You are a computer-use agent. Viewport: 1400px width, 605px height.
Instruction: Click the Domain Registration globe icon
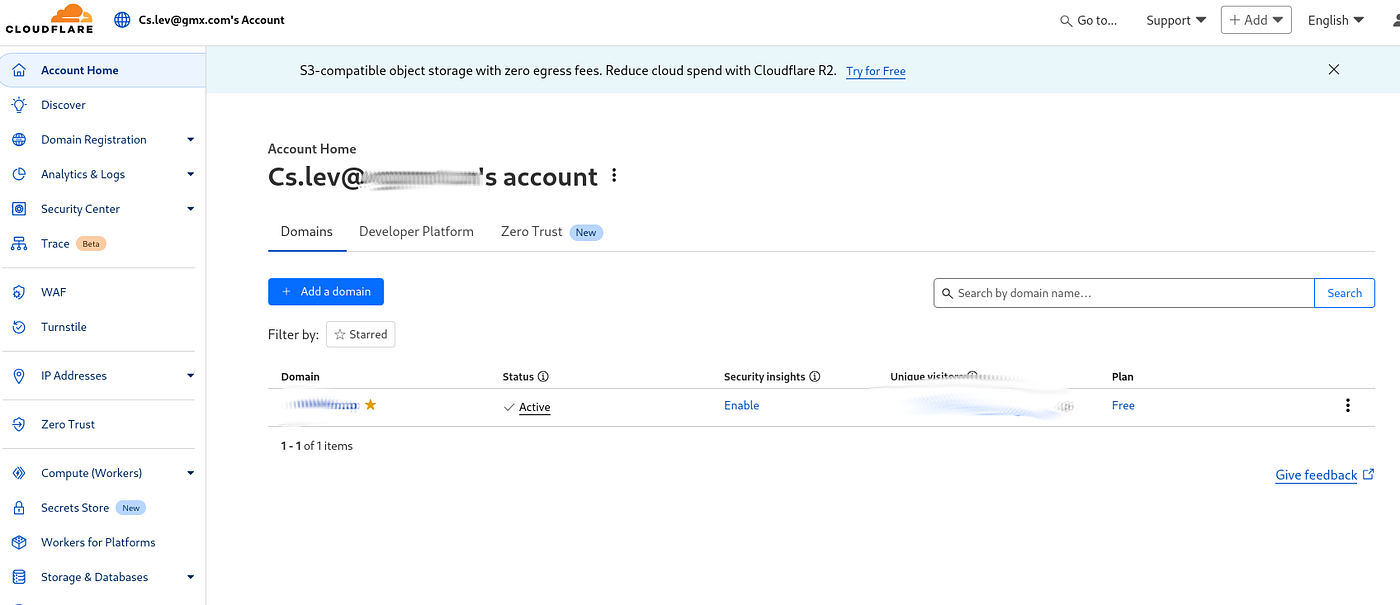click(19, 140)
